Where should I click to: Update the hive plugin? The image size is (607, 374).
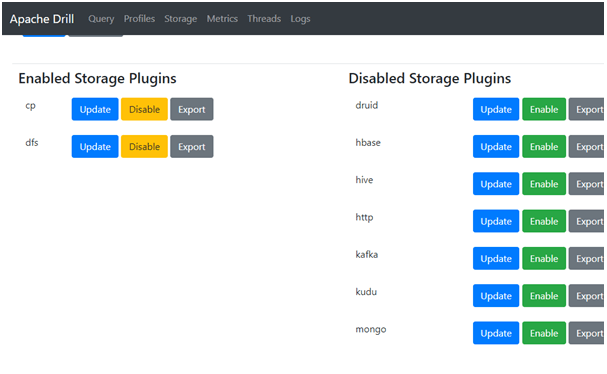[496, 184]
